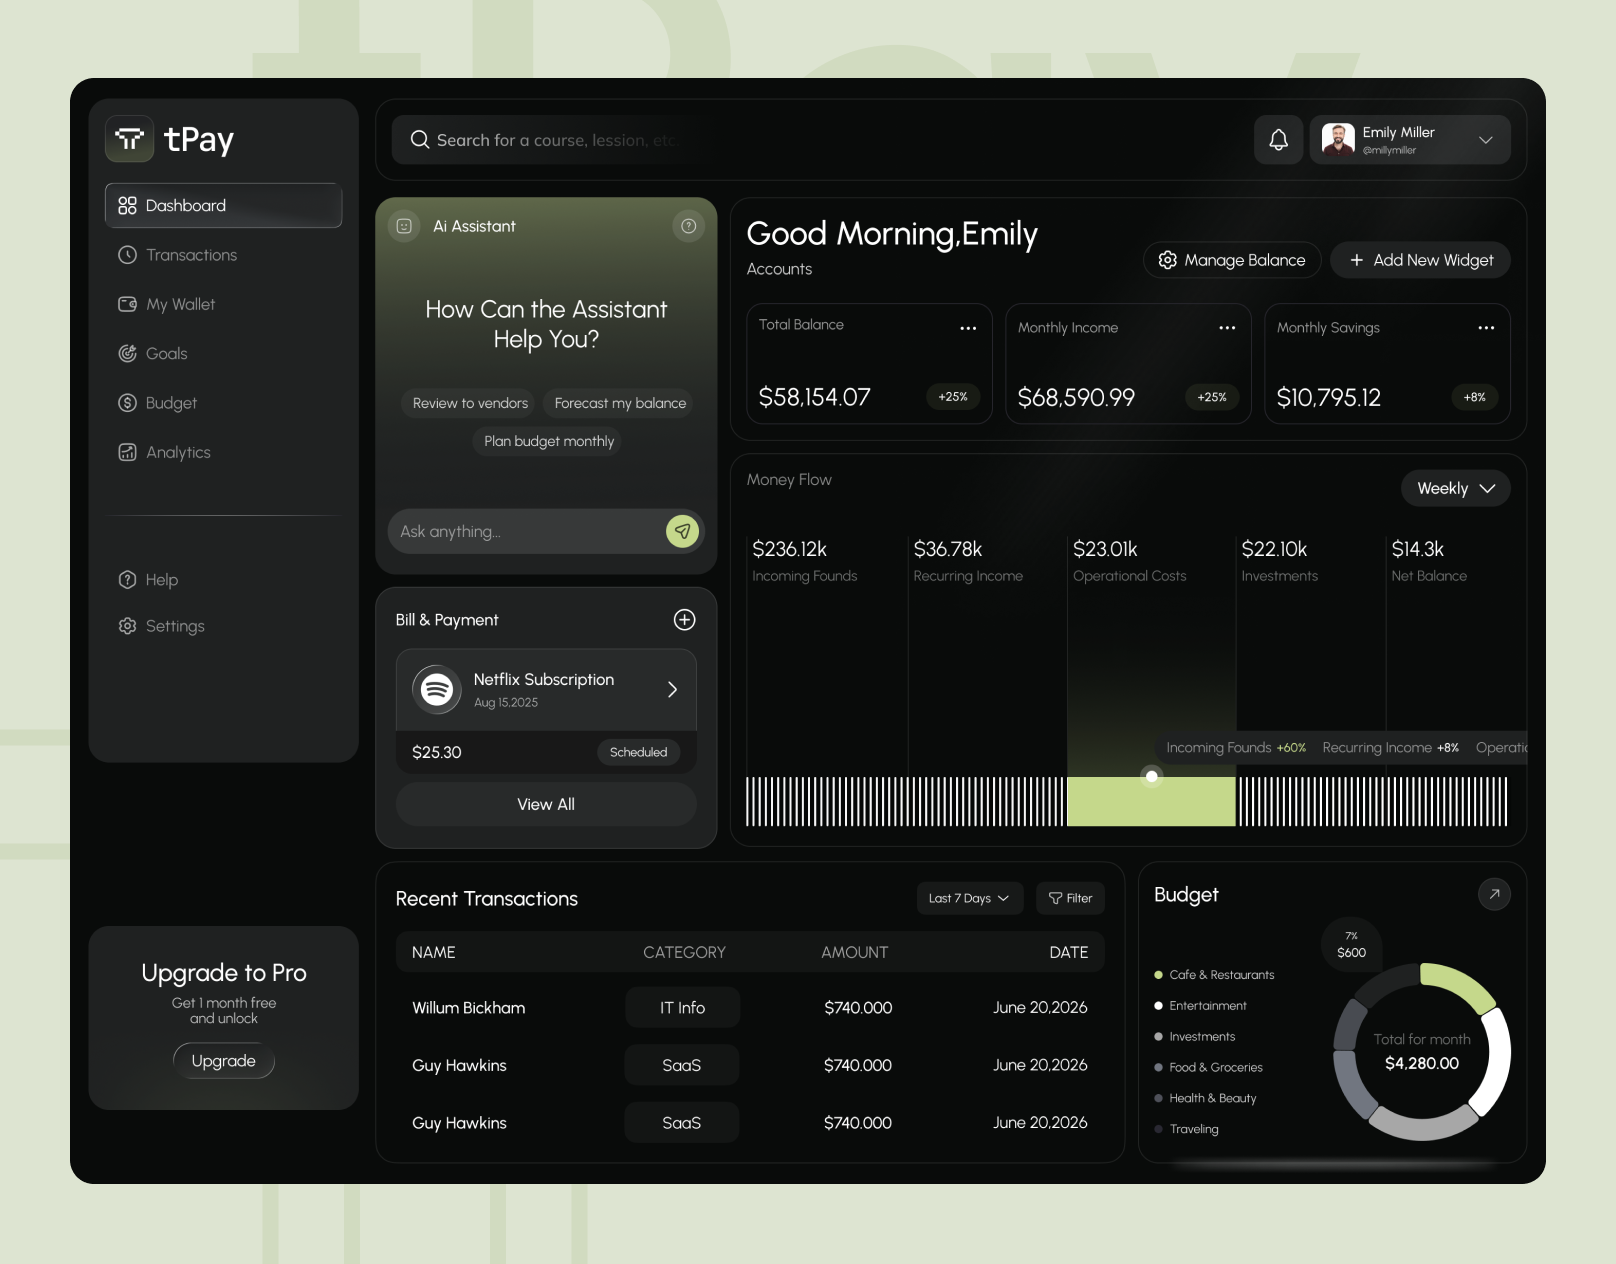Screen dimensions: 1616x1264
Task: Click Manage Balance button
Action: pos(1232,260)
